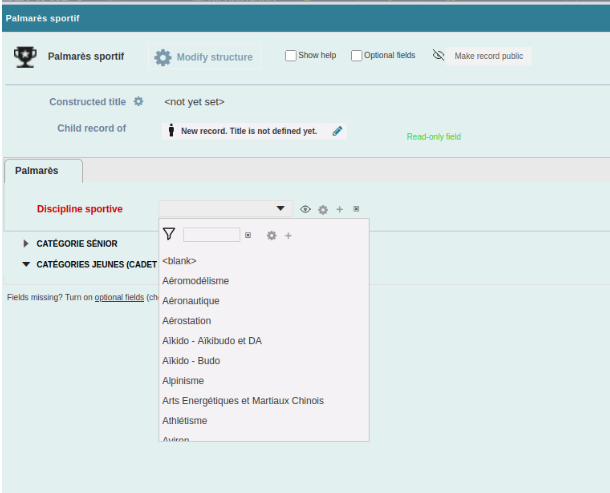
Task: Click the Modify structure gear icon
Action: 163,57
